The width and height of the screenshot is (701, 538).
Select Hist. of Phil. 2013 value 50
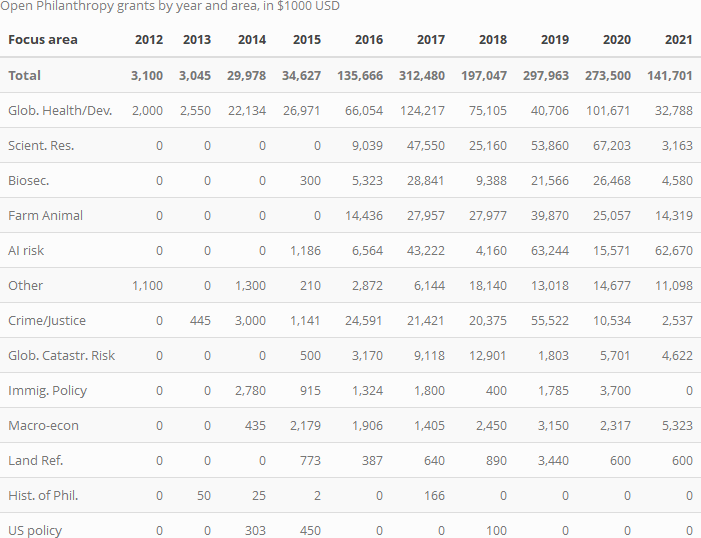click(204, 496)
